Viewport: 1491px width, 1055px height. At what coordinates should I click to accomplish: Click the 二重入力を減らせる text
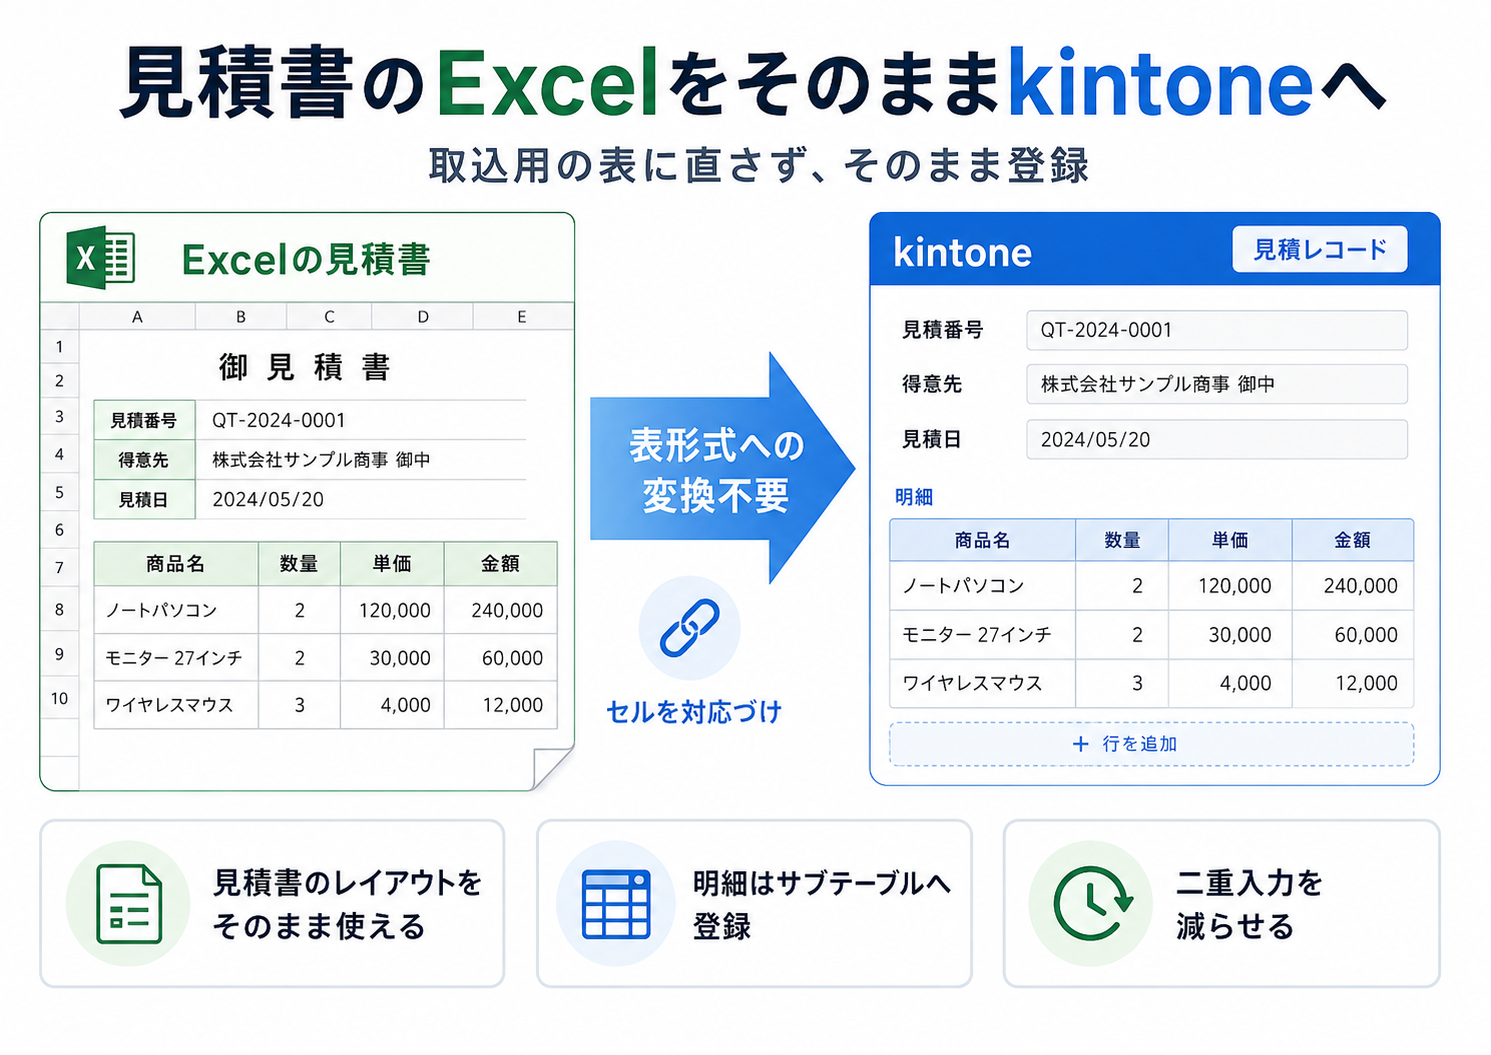tap(1250, 904)
